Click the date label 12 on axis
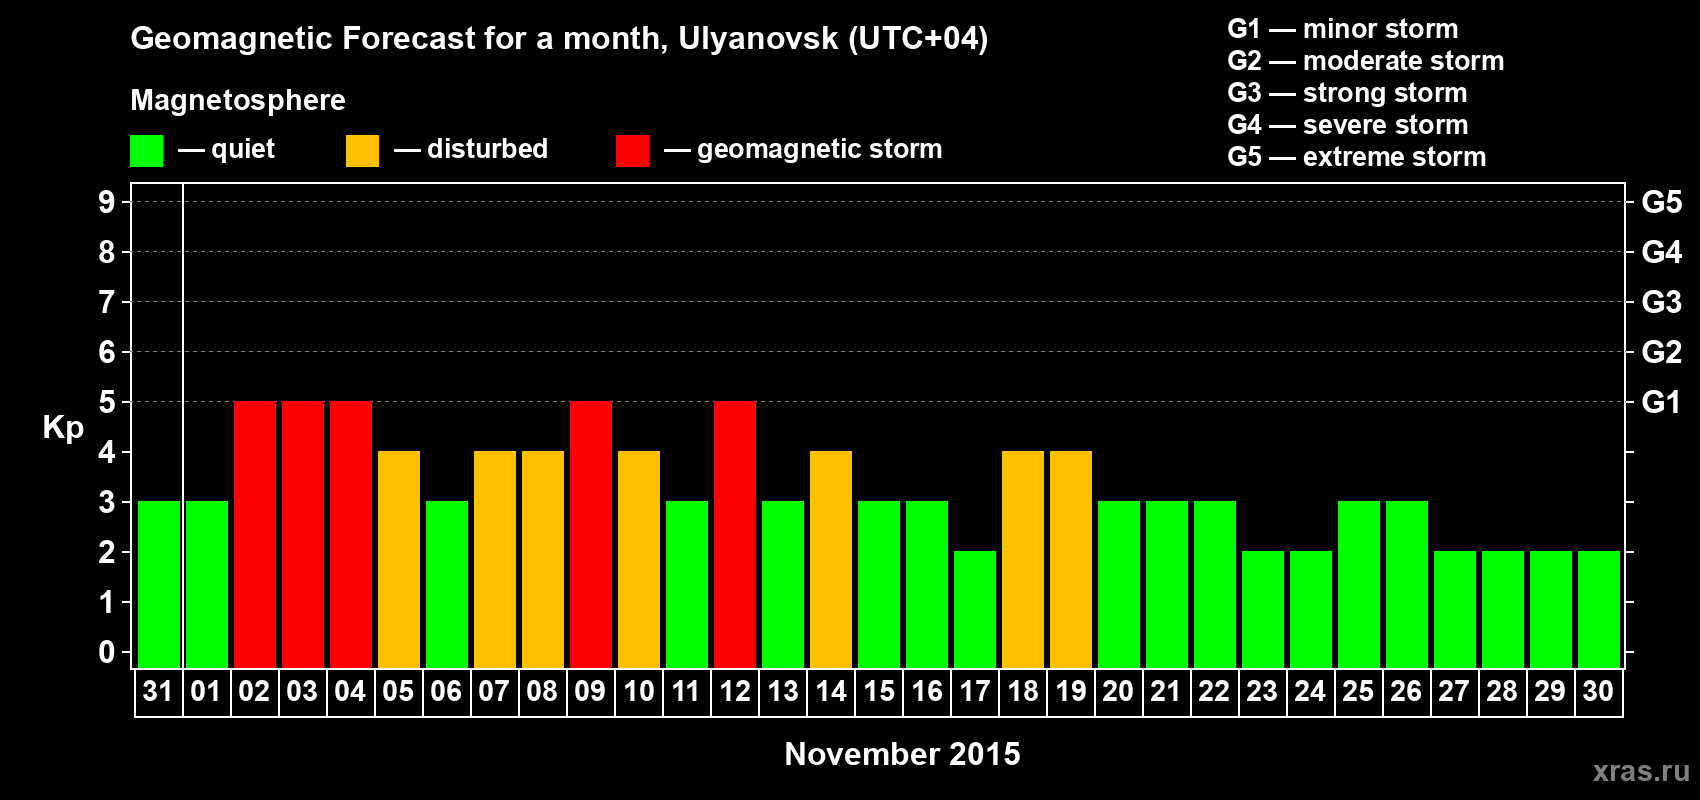 click(735, 691)
